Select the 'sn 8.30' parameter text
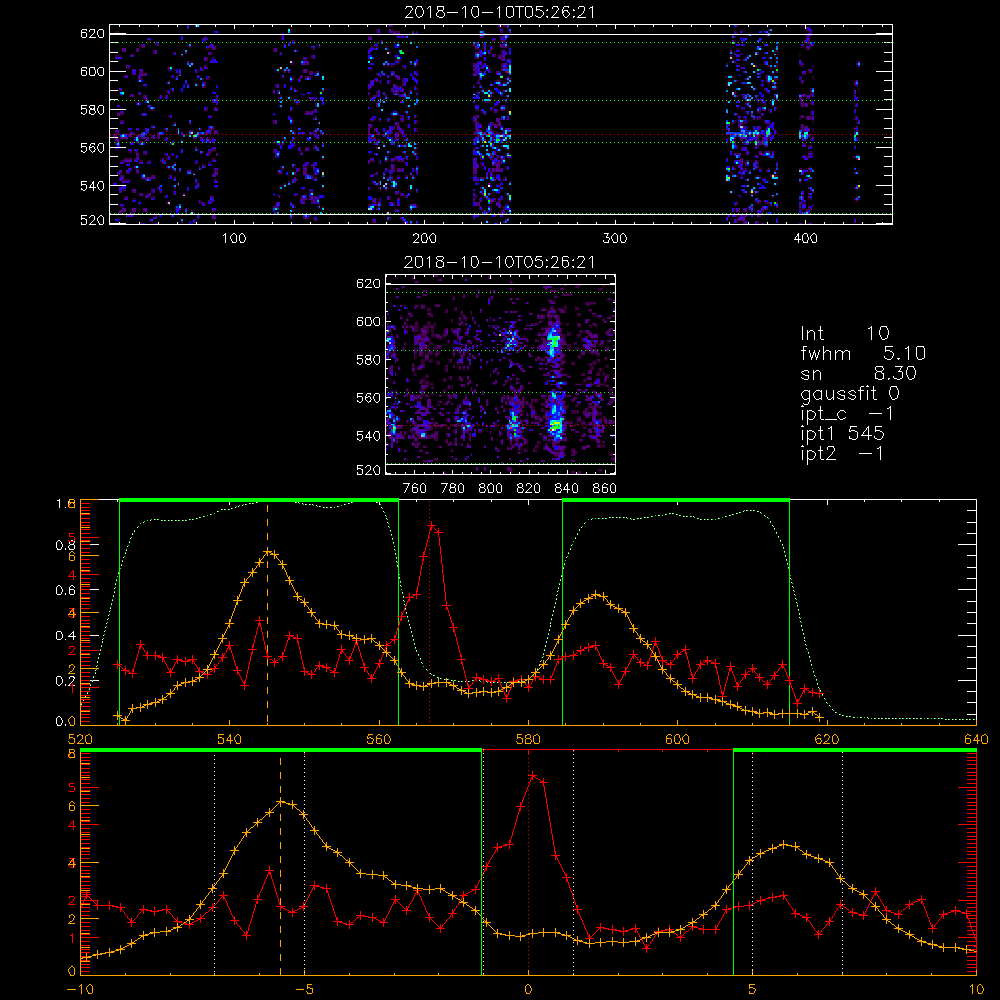The image size is (1000, 1000). coord(858,374)
